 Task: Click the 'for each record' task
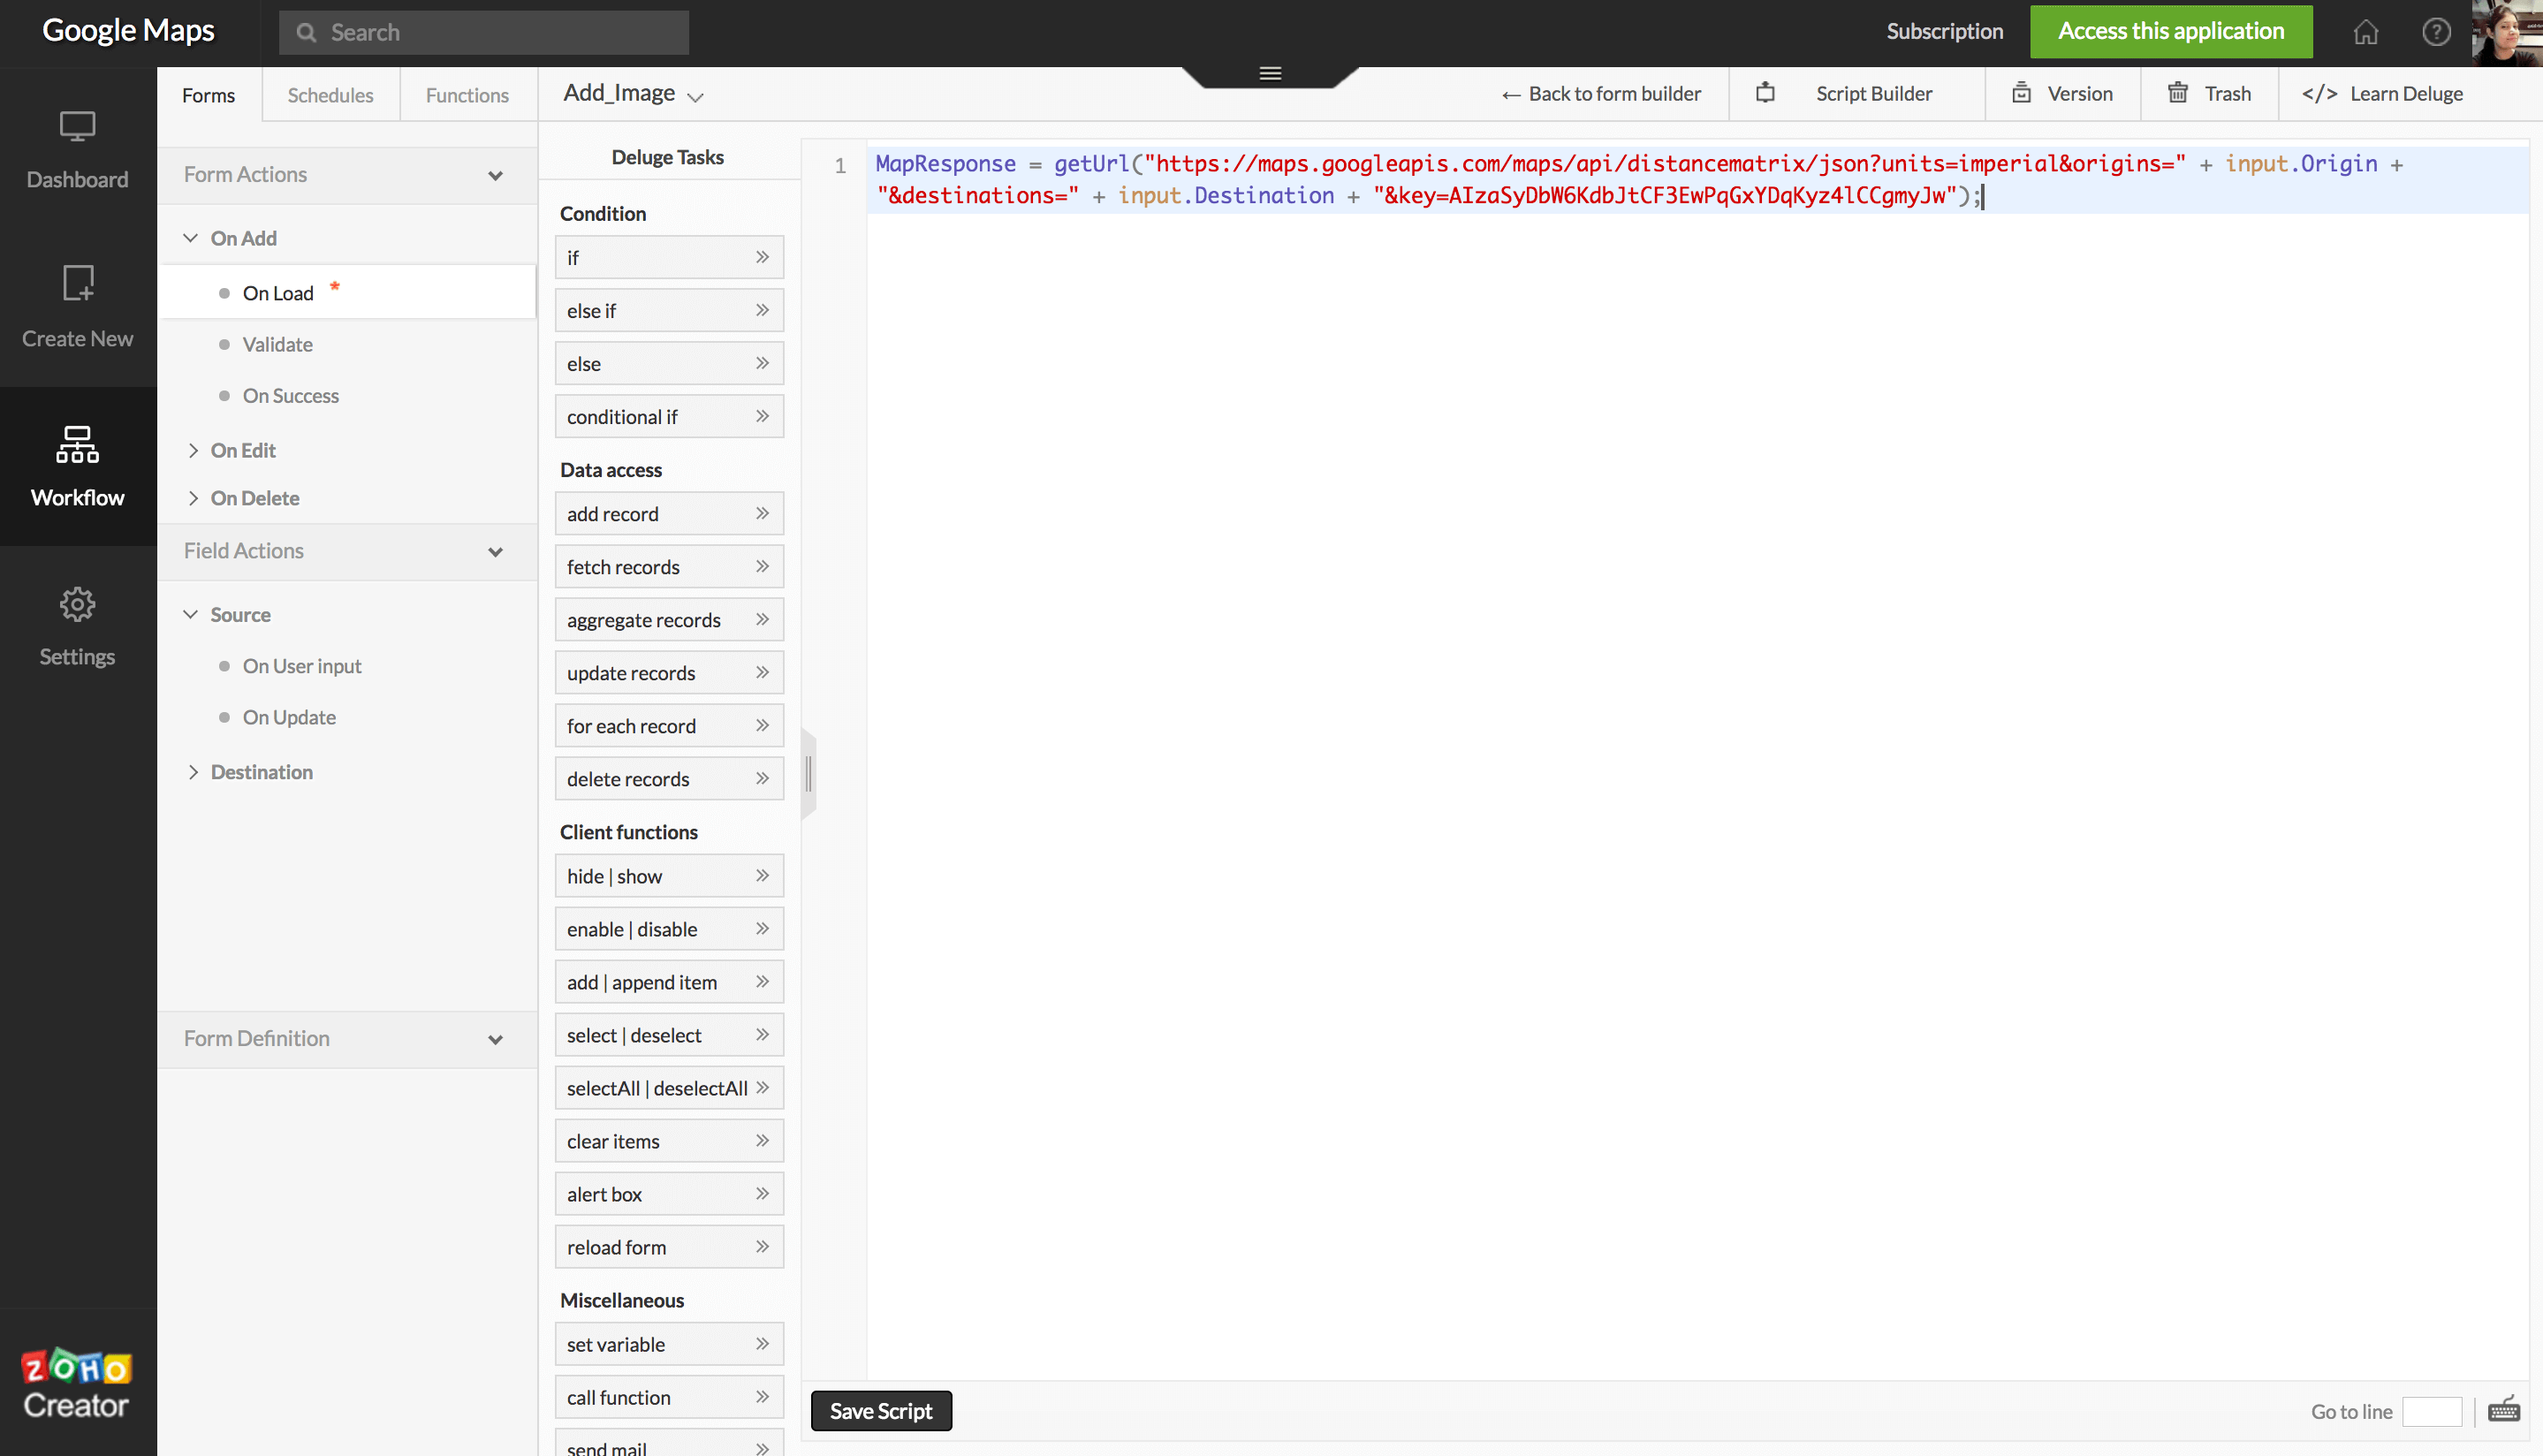tap(669, 725)
